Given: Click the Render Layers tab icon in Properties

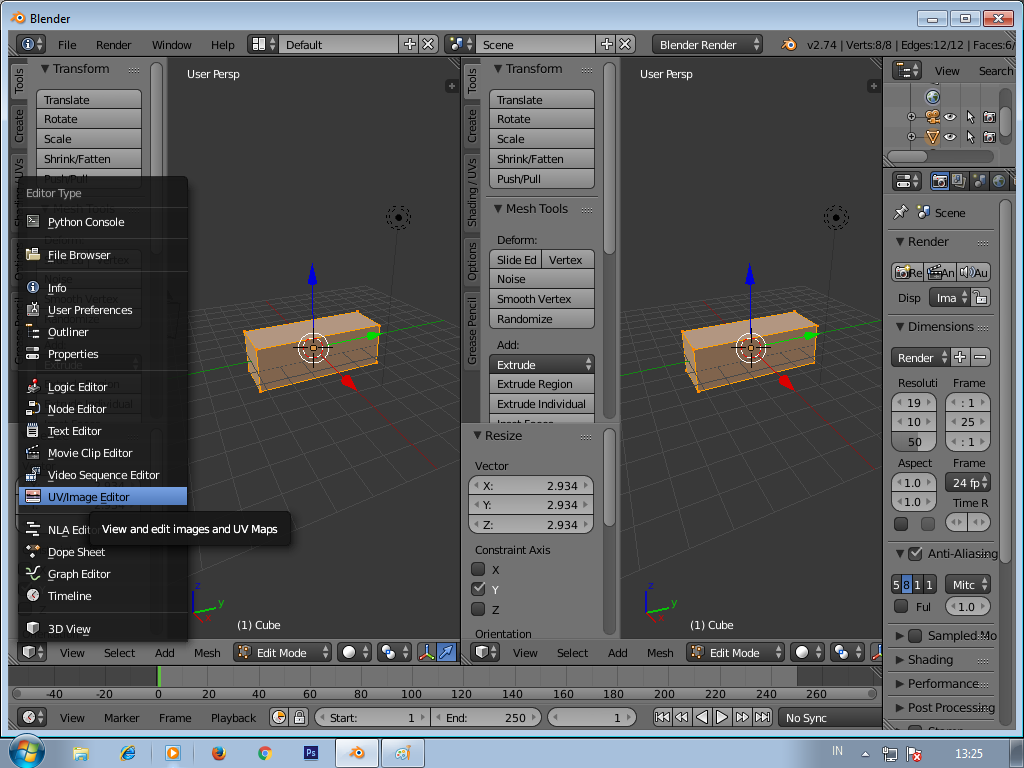Looking at the screenshot, I should point(958,180).
